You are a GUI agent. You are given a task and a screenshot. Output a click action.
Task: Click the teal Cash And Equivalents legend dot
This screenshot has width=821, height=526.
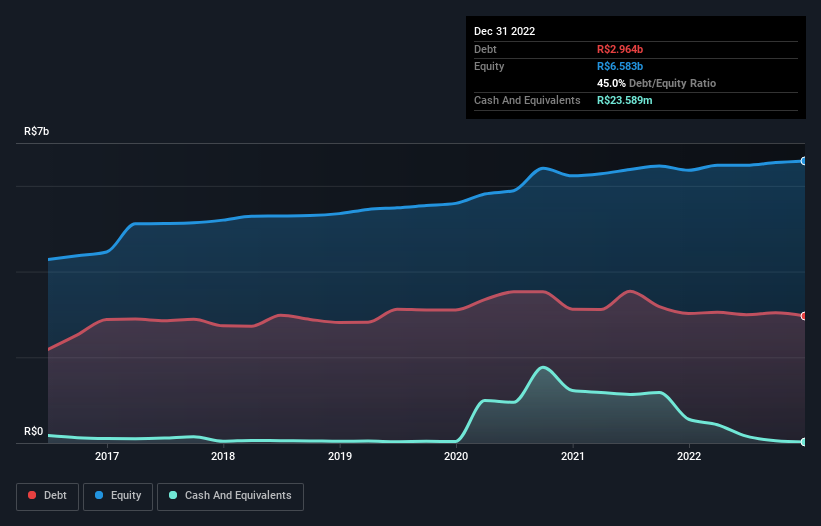pos(173,495)
